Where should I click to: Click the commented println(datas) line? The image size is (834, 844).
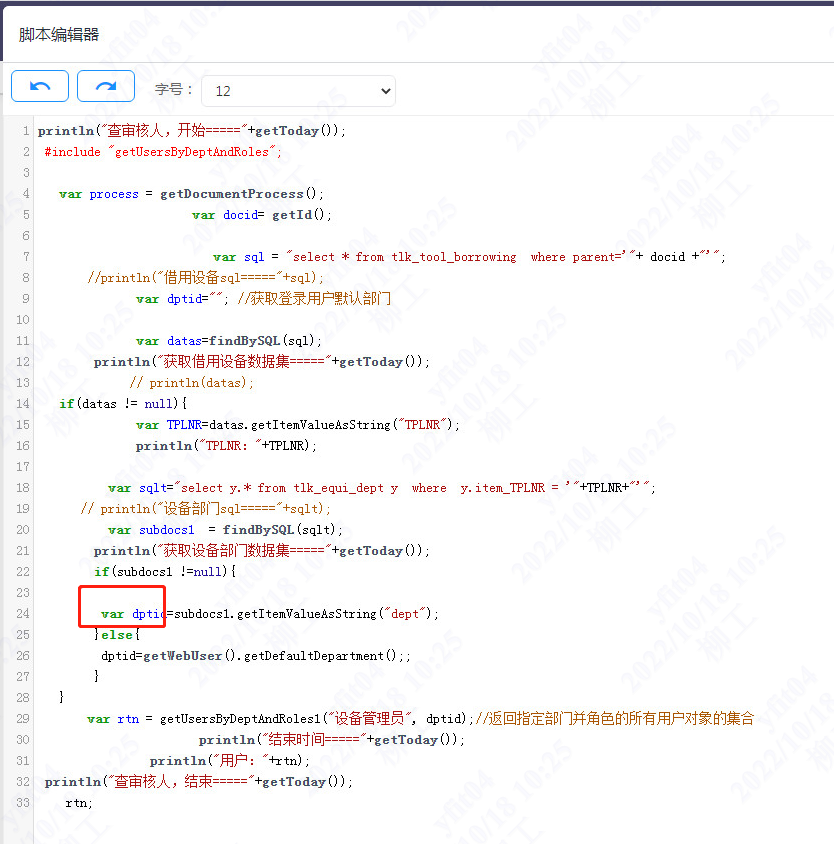[x=191, y=383]
